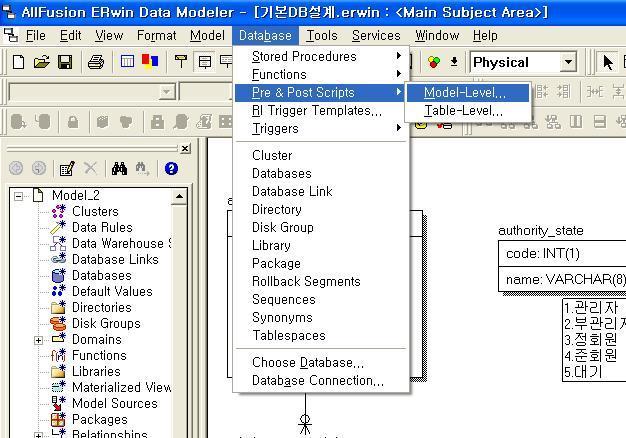Select Pre & Post Scripts menu item
The width and height of the screenshot is (626, 438).
coord(321,93)
